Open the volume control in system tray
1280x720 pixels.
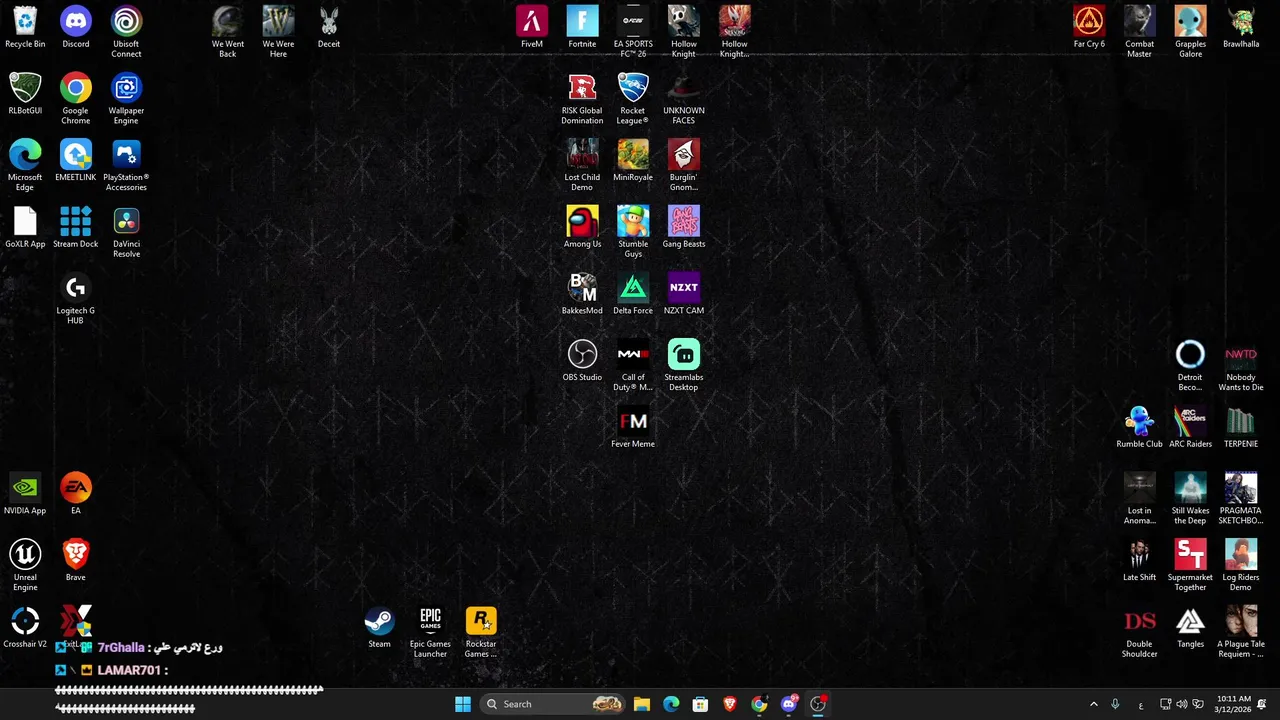point(1182,704)
